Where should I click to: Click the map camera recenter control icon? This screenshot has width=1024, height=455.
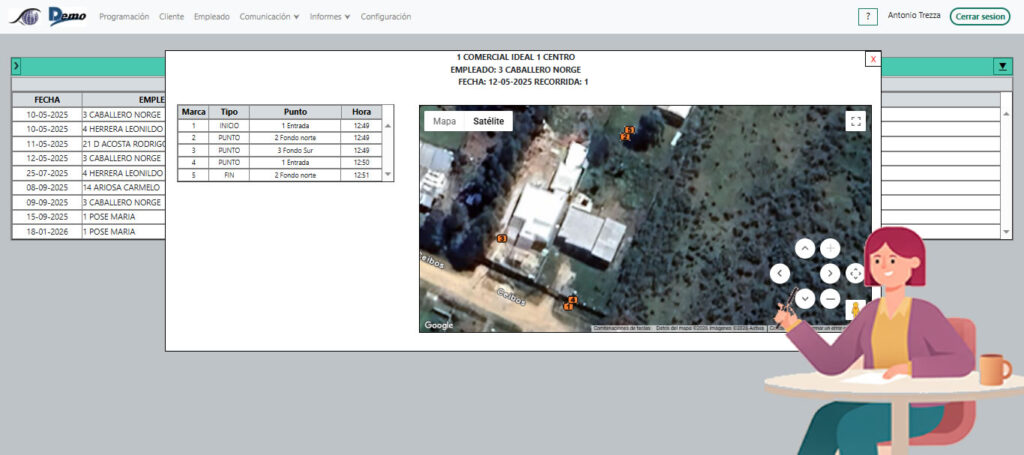[854, 273]
